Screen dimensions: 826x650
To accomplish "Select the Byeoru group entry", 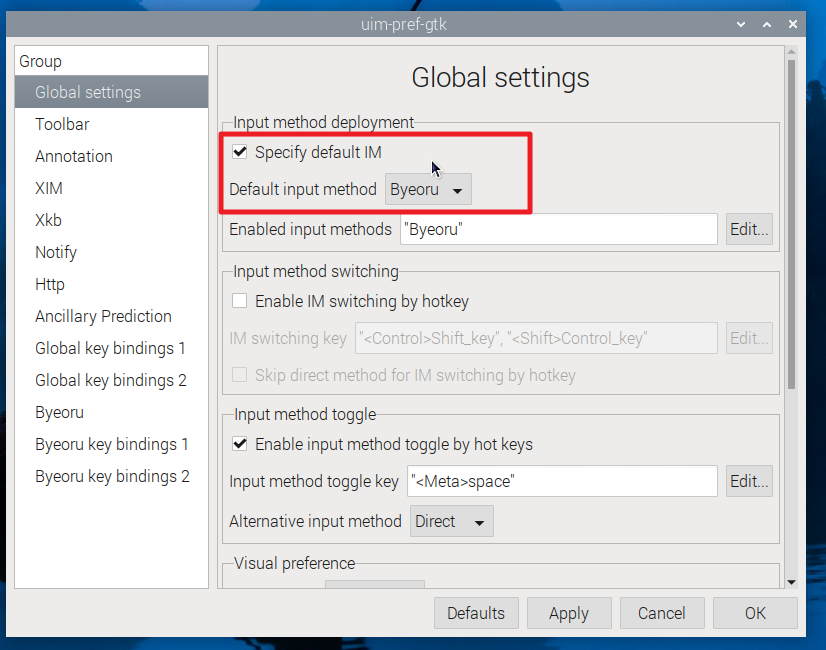I will [x=112, y=412].
